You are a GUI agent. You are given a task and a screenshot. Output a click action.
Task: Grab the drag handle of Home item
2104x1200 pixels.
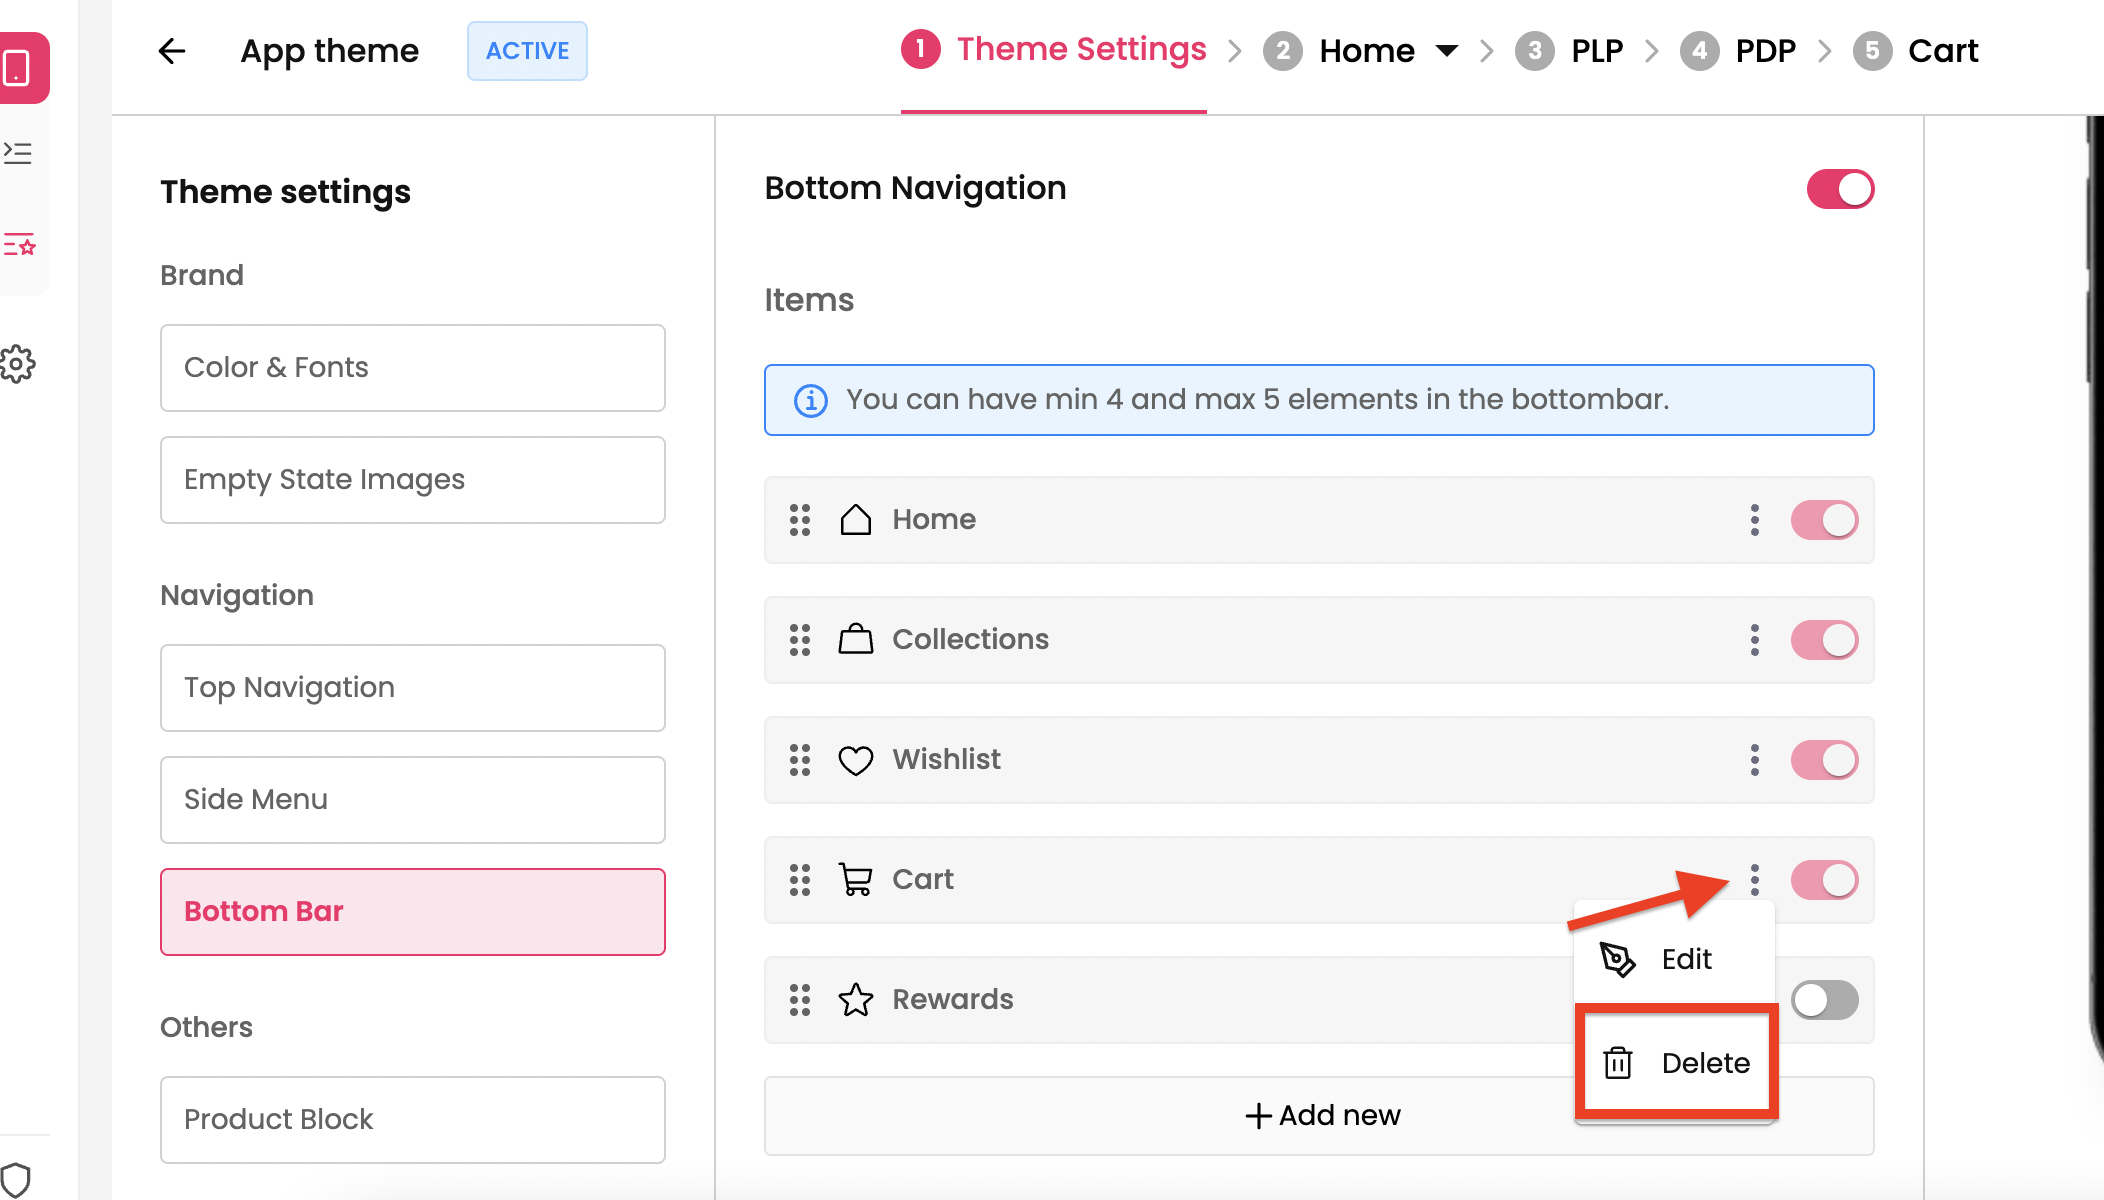pyautogui.click(x=800, y=520)
